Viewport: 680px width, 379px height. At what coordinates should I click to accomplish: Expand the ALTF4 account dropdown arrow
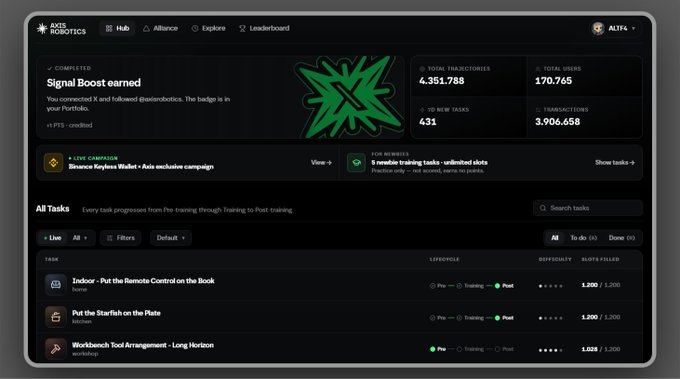pos(634,29)
